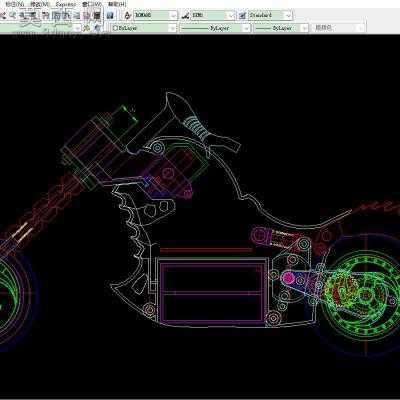The height and width of the screenshot is (400, 400).
Task: Click the Dimension Style icon
Action: (185, 15)
